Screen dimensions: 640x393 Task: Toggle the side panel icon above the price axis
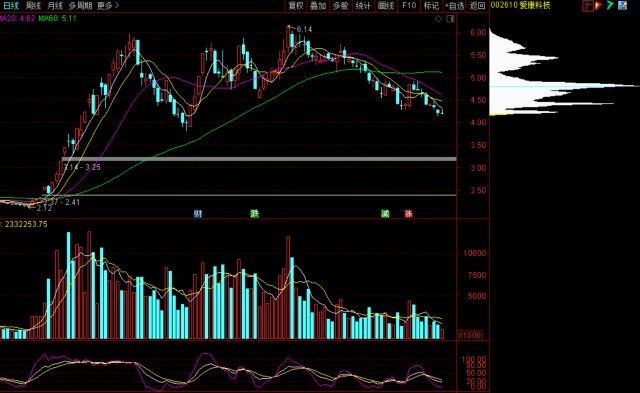pyautogui.click(x=450, y=19)
